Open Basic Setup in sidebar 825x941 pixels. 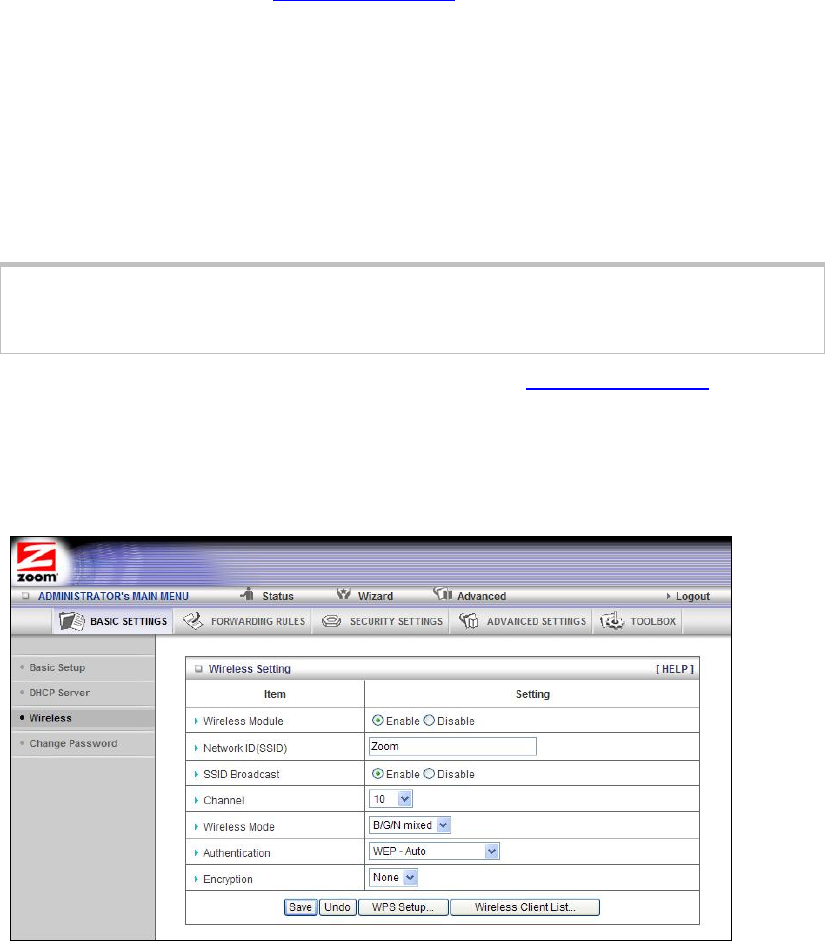[x=57, y=667]
